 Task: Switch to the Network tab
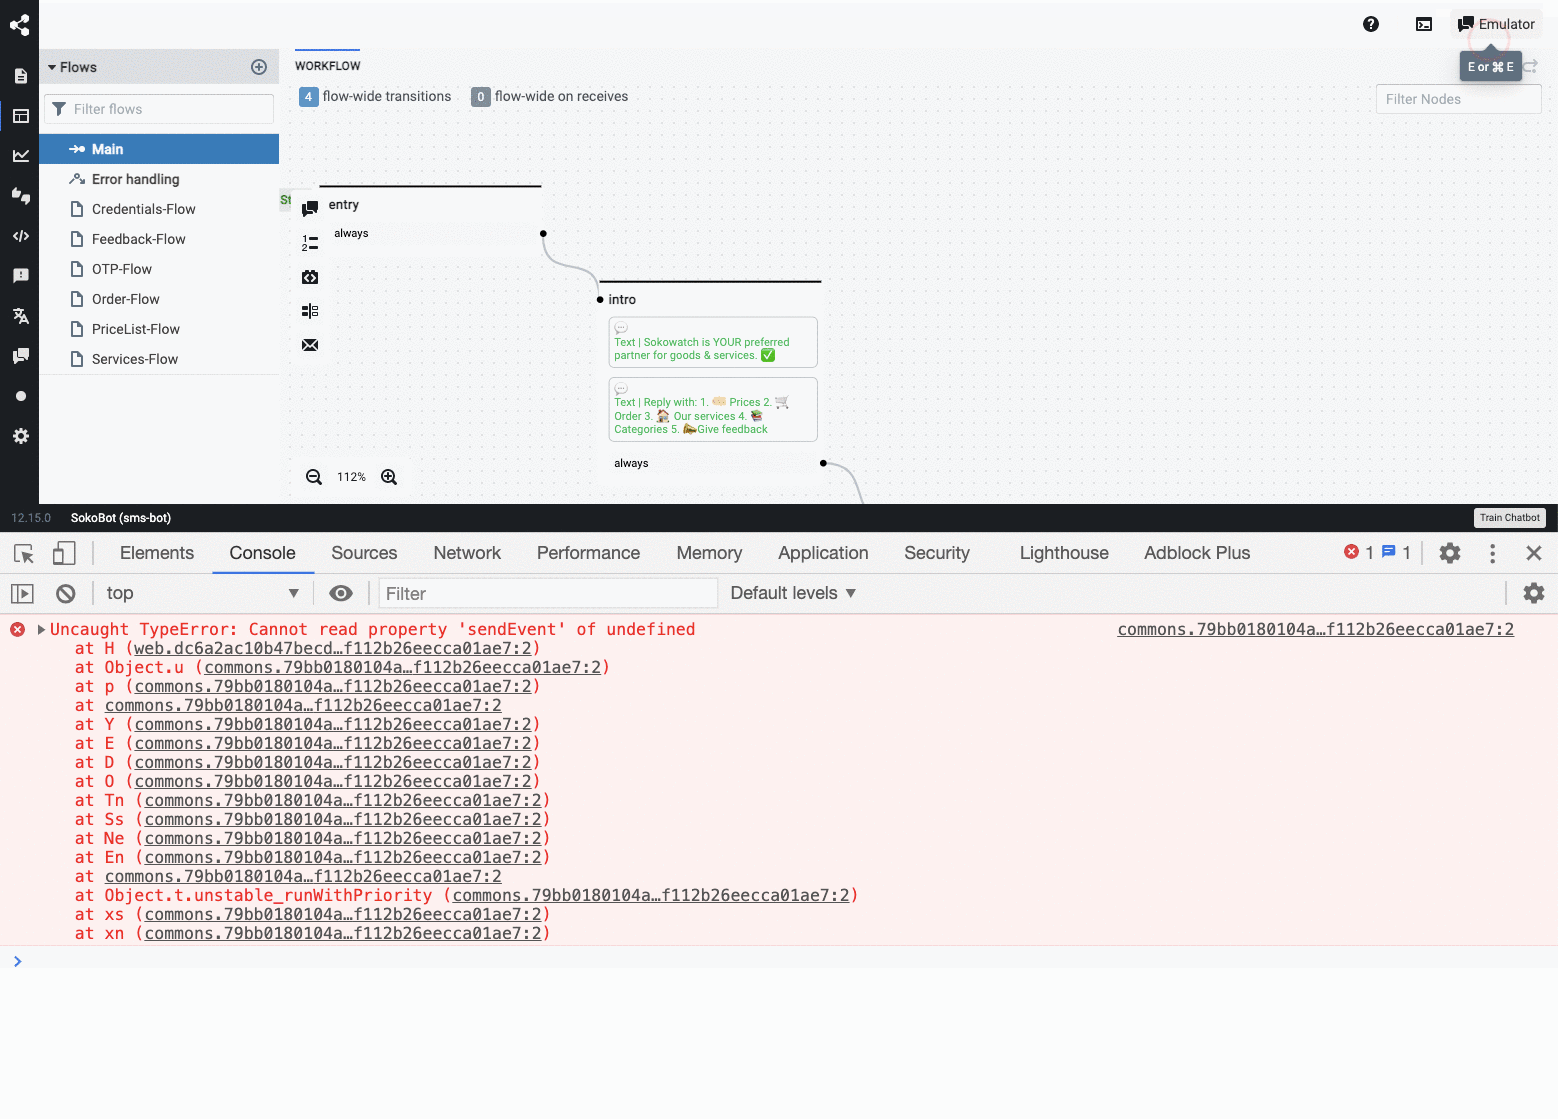coord(467,553)
